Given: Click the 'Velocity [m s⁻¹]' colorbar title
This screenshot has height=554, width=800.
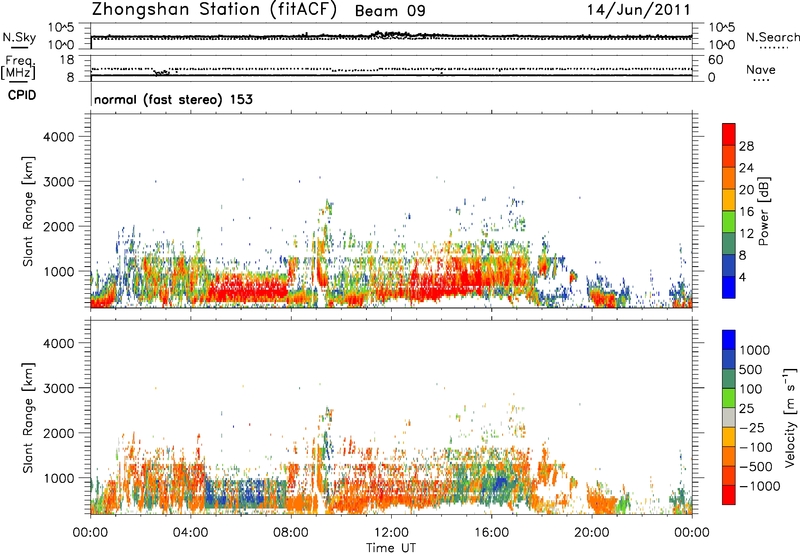Looking at the screenshot, I should point(790,417).
